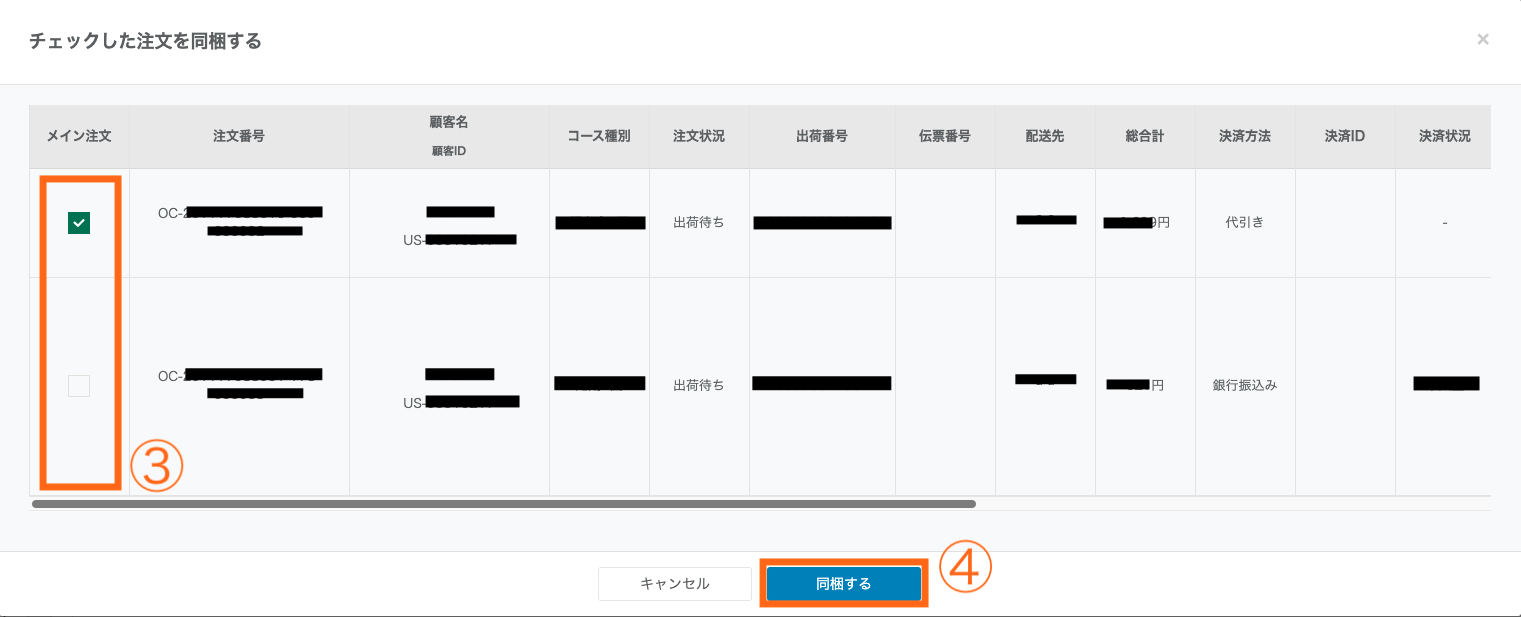This screenshot has width=1521, height=617.
Task: Click the 注文番号 column header
Action: click(239, 136)
